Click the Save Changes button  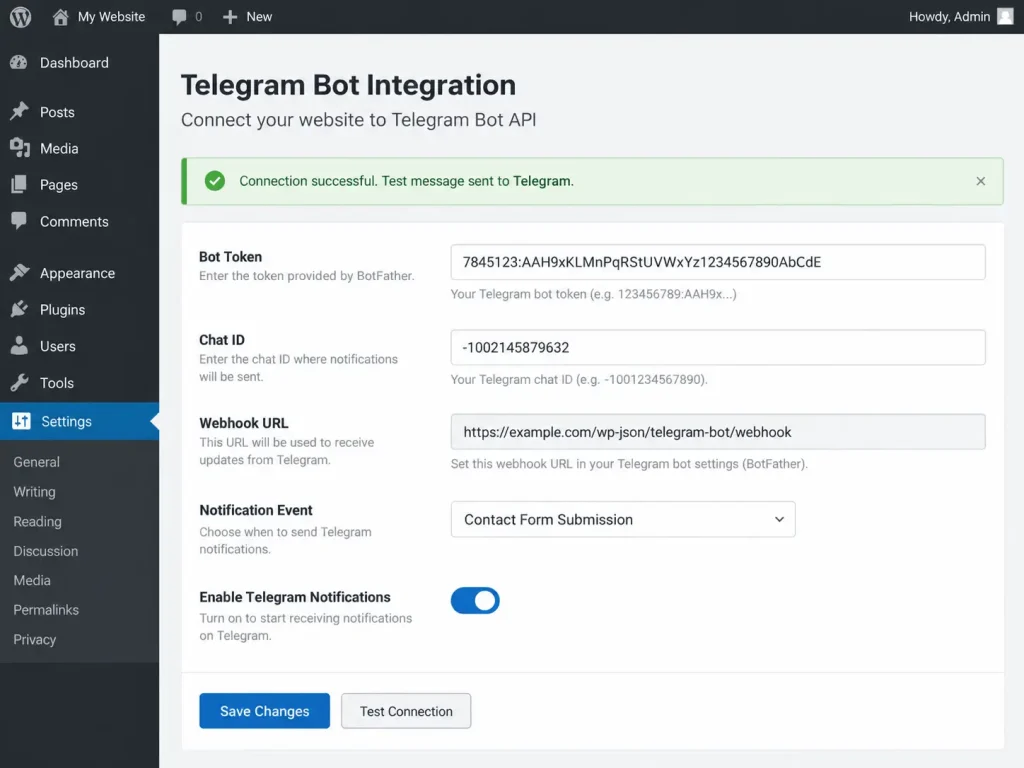(x=264, y=711)
